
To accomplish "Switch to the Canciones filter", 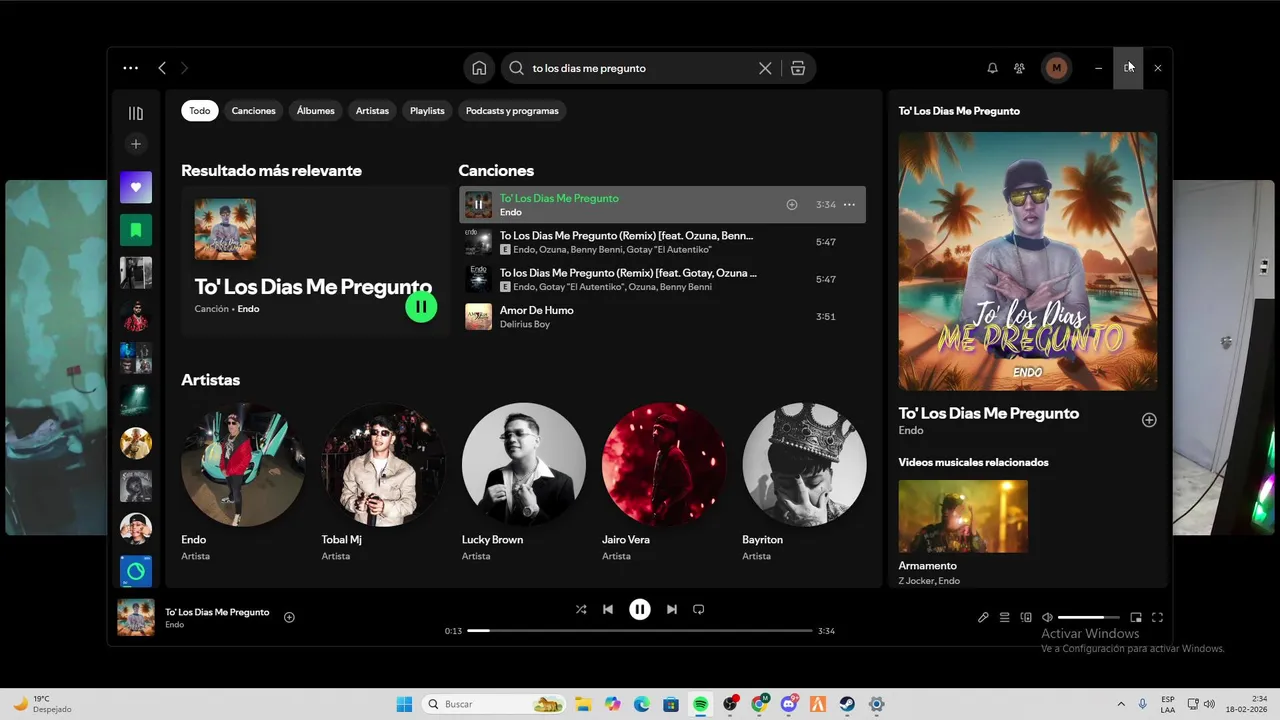I will [x=253, y=111].
